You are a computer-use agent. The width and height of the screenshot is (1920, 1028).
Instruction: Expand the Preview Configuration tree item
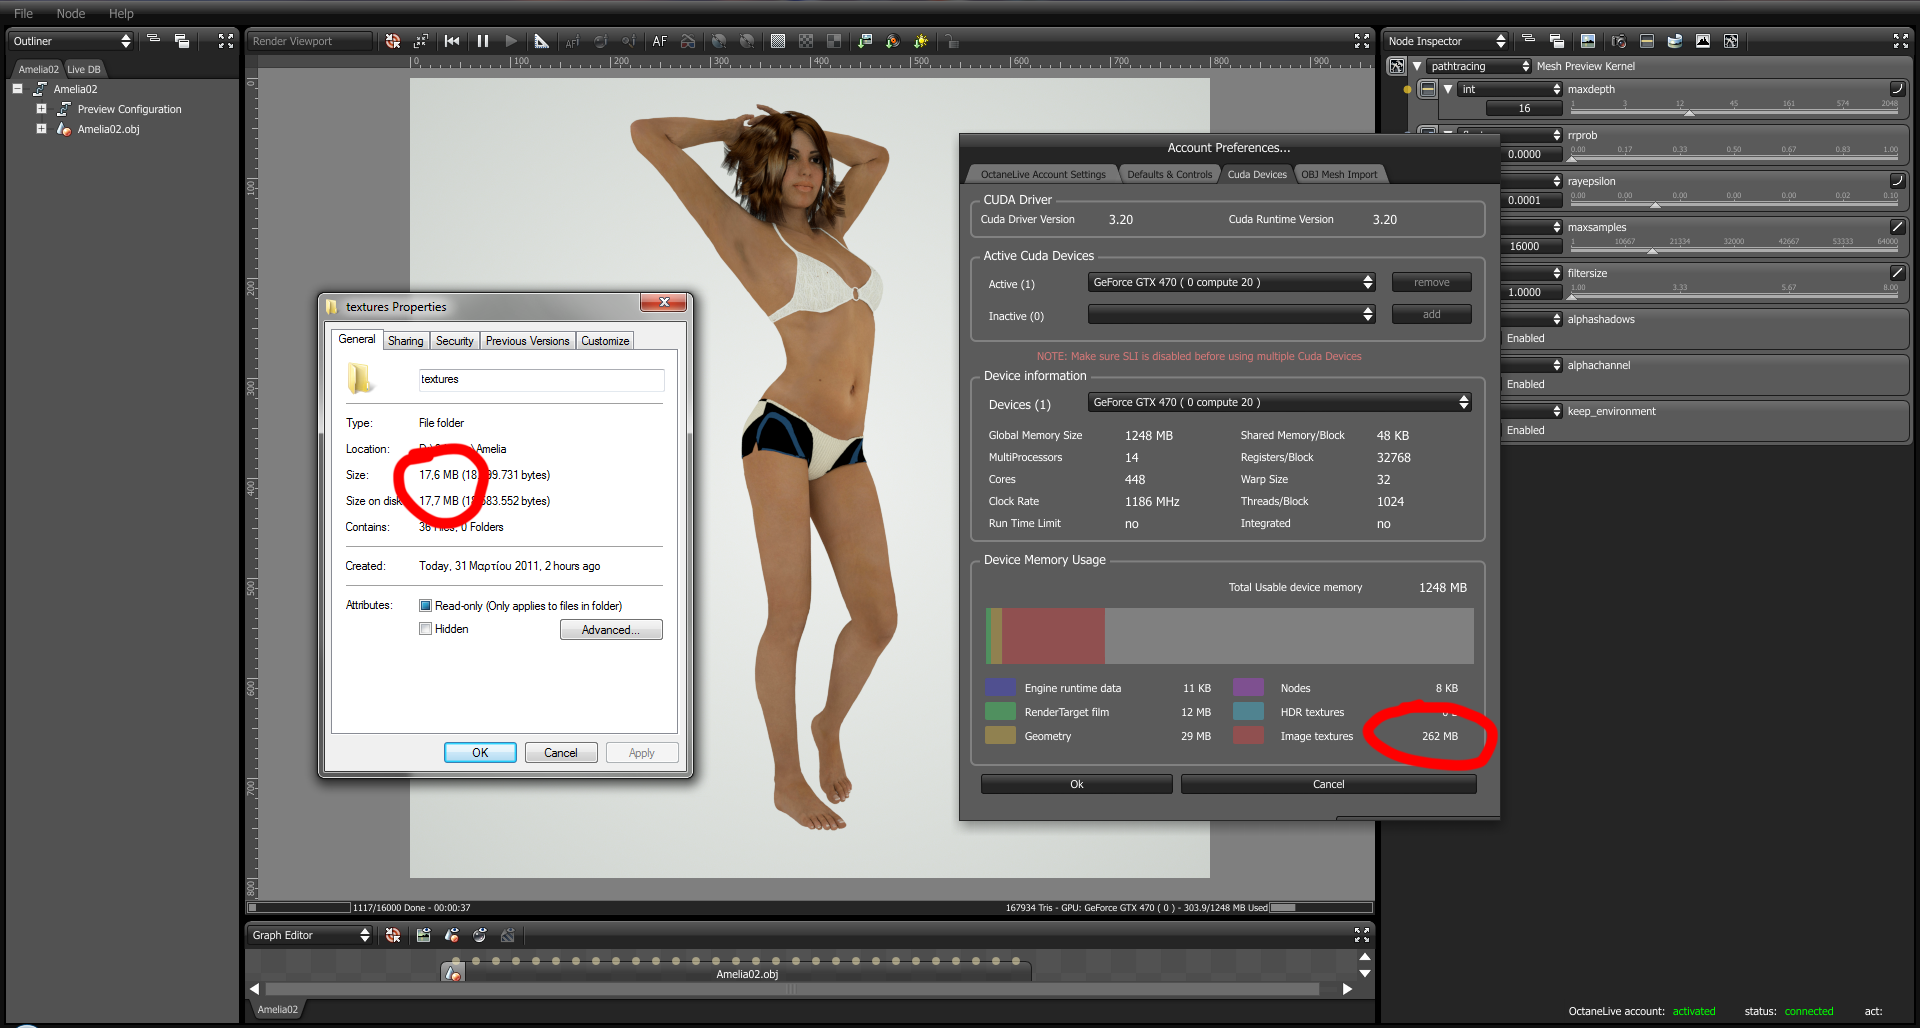tap(41, 109)
